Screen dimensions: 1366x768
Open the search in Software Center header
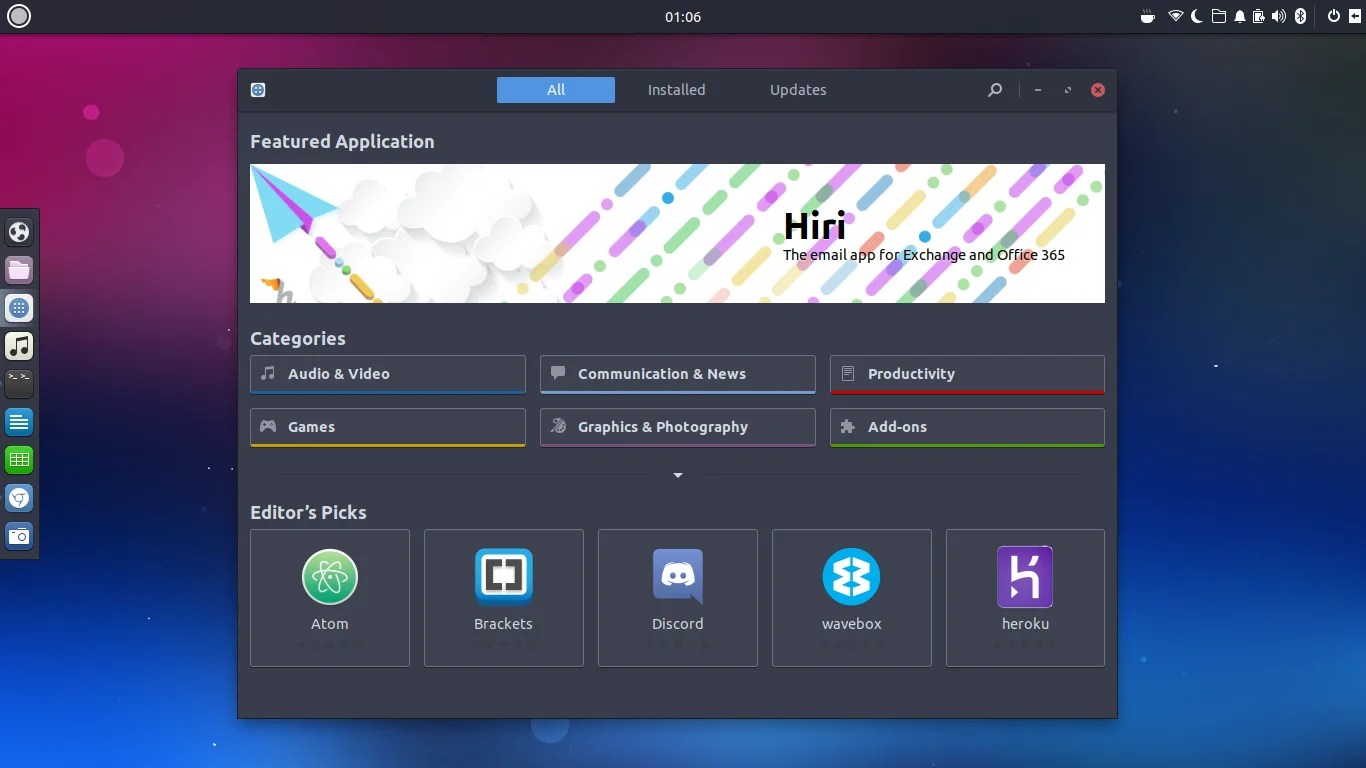(x=995, y=90)
